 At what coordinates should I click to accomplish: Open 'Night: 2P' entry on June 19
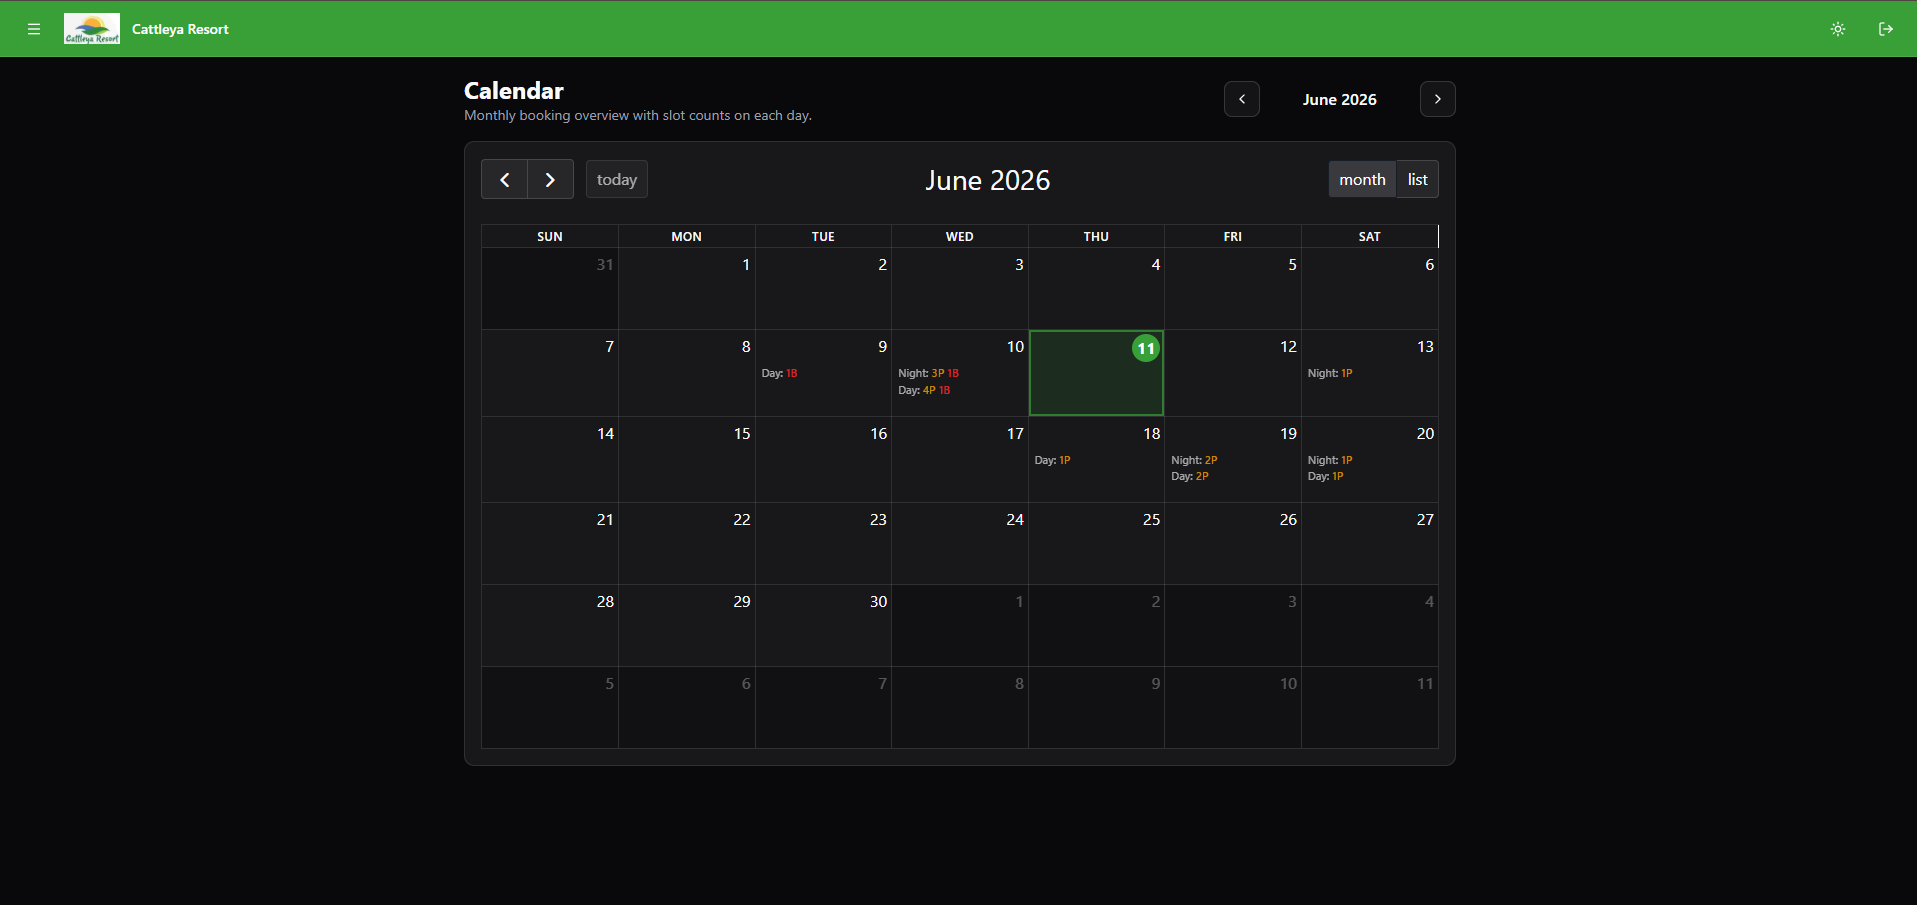(x=1194, y=460)
